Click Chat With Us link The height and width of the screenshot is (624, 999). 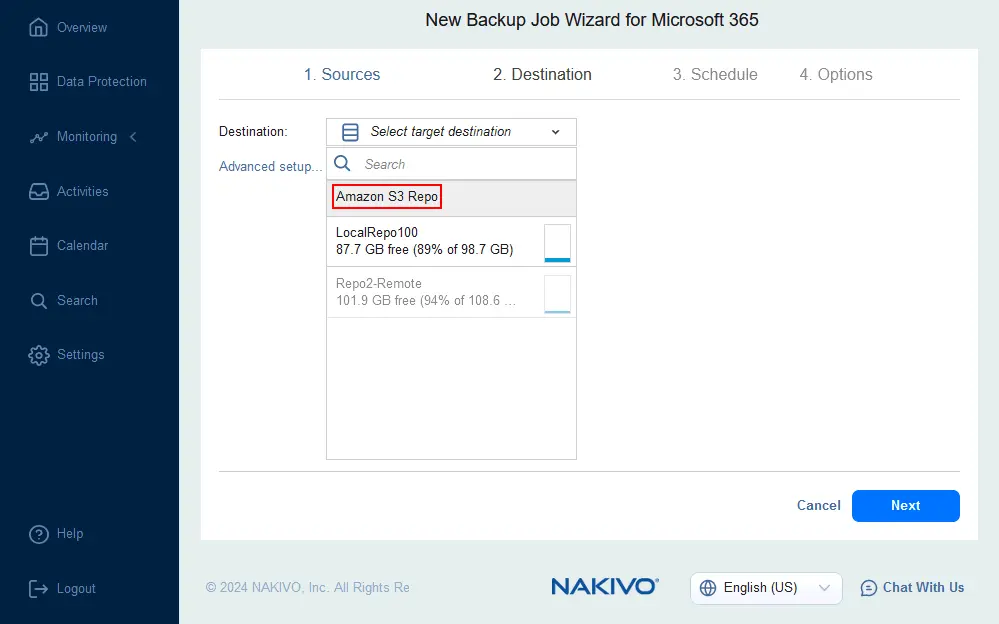coord(923,588)
